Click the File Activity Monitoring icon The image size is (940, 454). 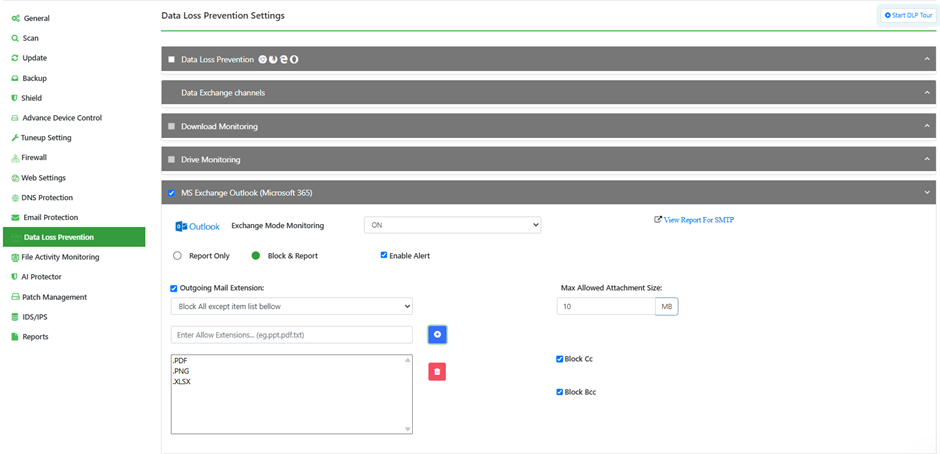point(15,257)
